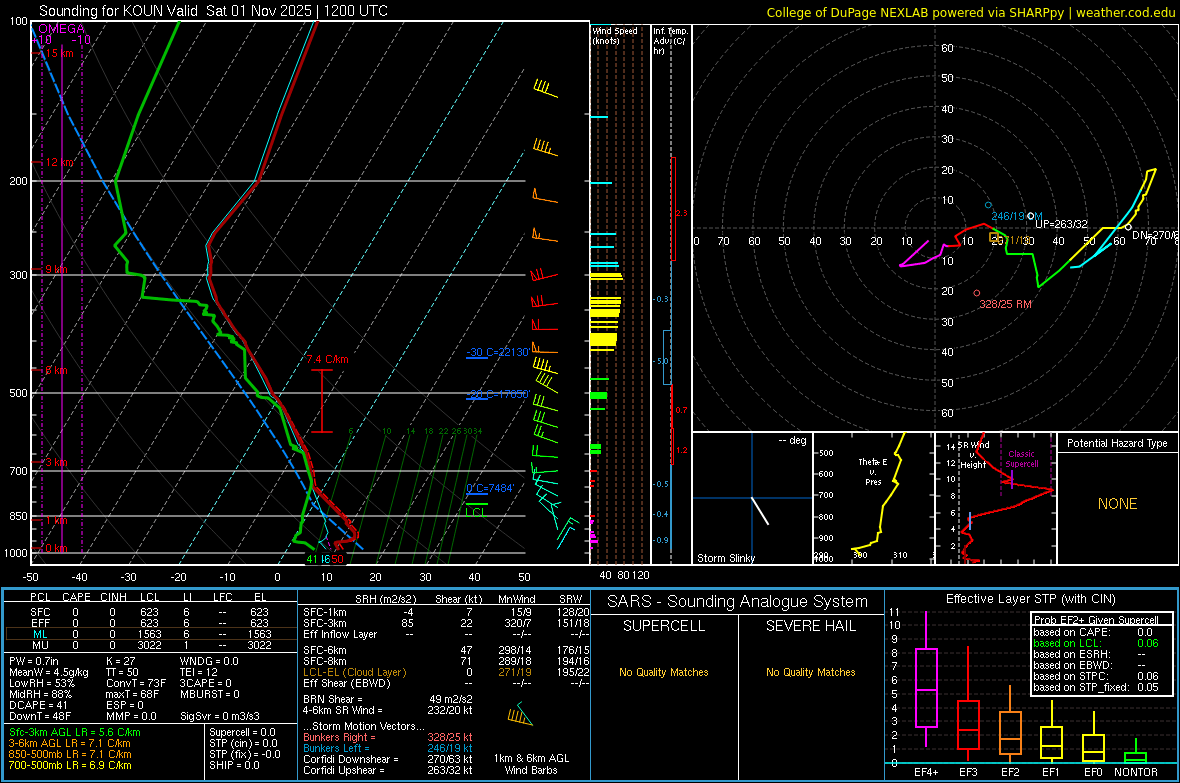The image size is (1180, 783).
Task: Click the 'DCAPE = 41' value
Action: [x=38, y=705]
